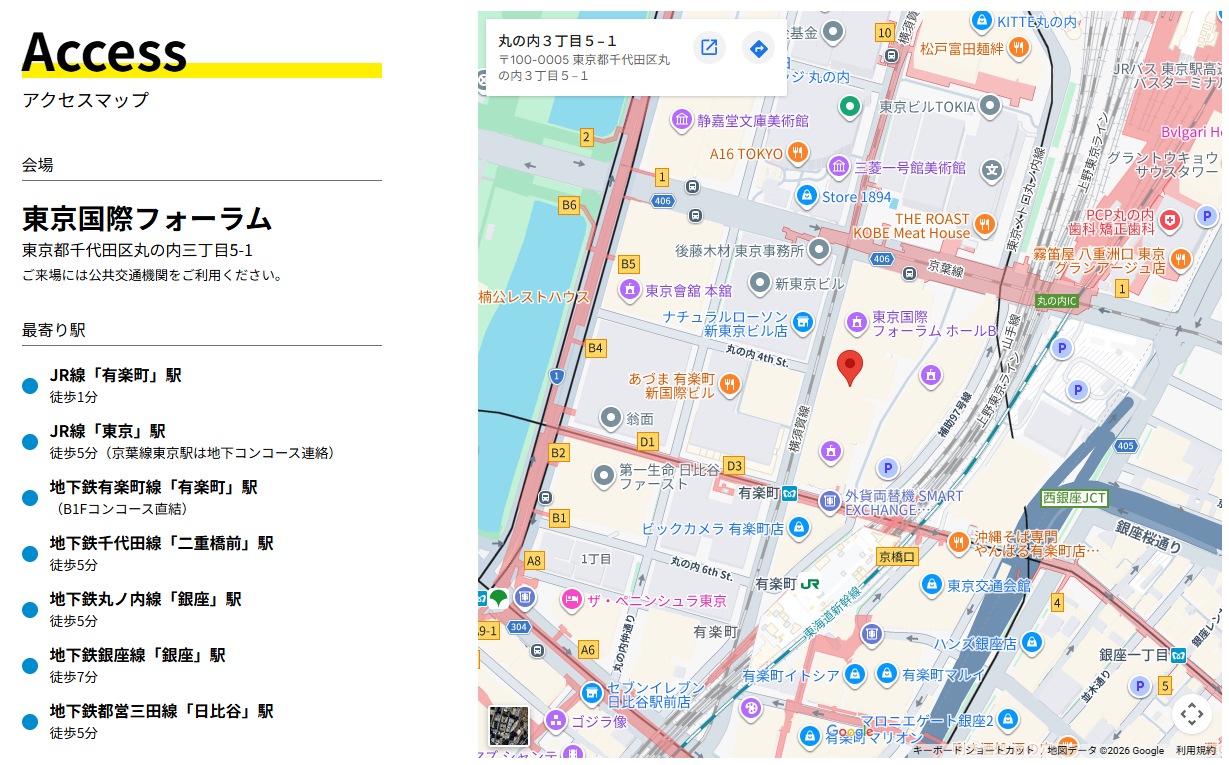1229x765 pixels.
Task: Open ザ・ペニンシュラ東京 hotel marker
Action: tap(572, 600)
